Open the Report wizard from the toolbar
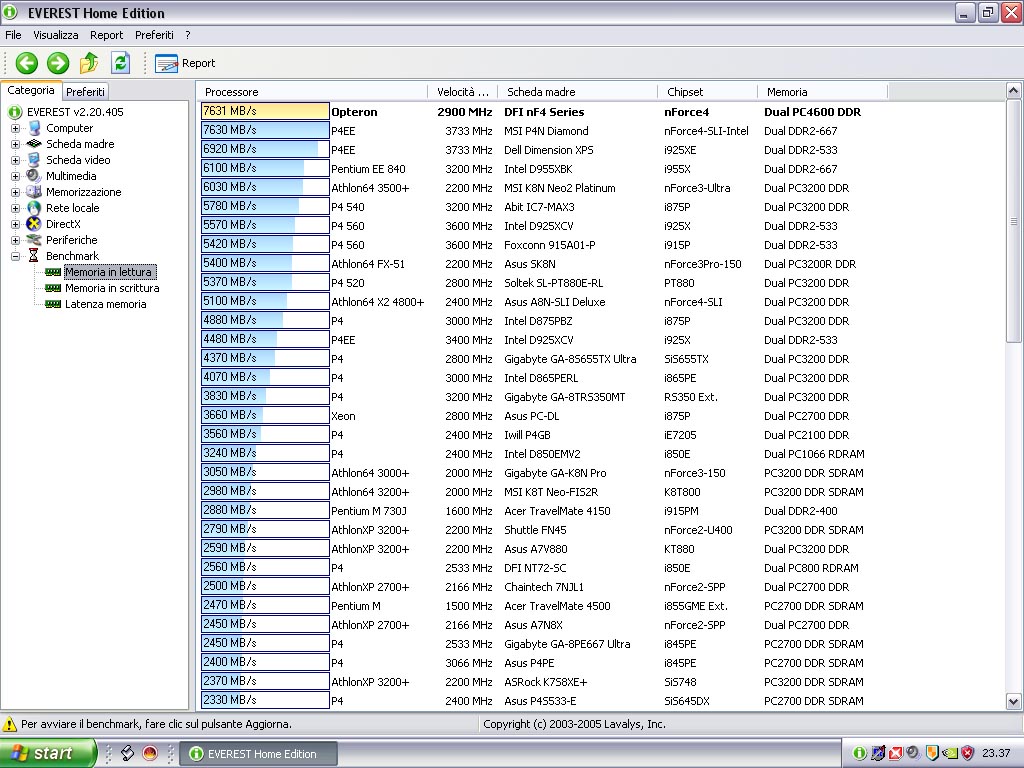Viewport: 1024px width, 768px height. pos(185,63)
